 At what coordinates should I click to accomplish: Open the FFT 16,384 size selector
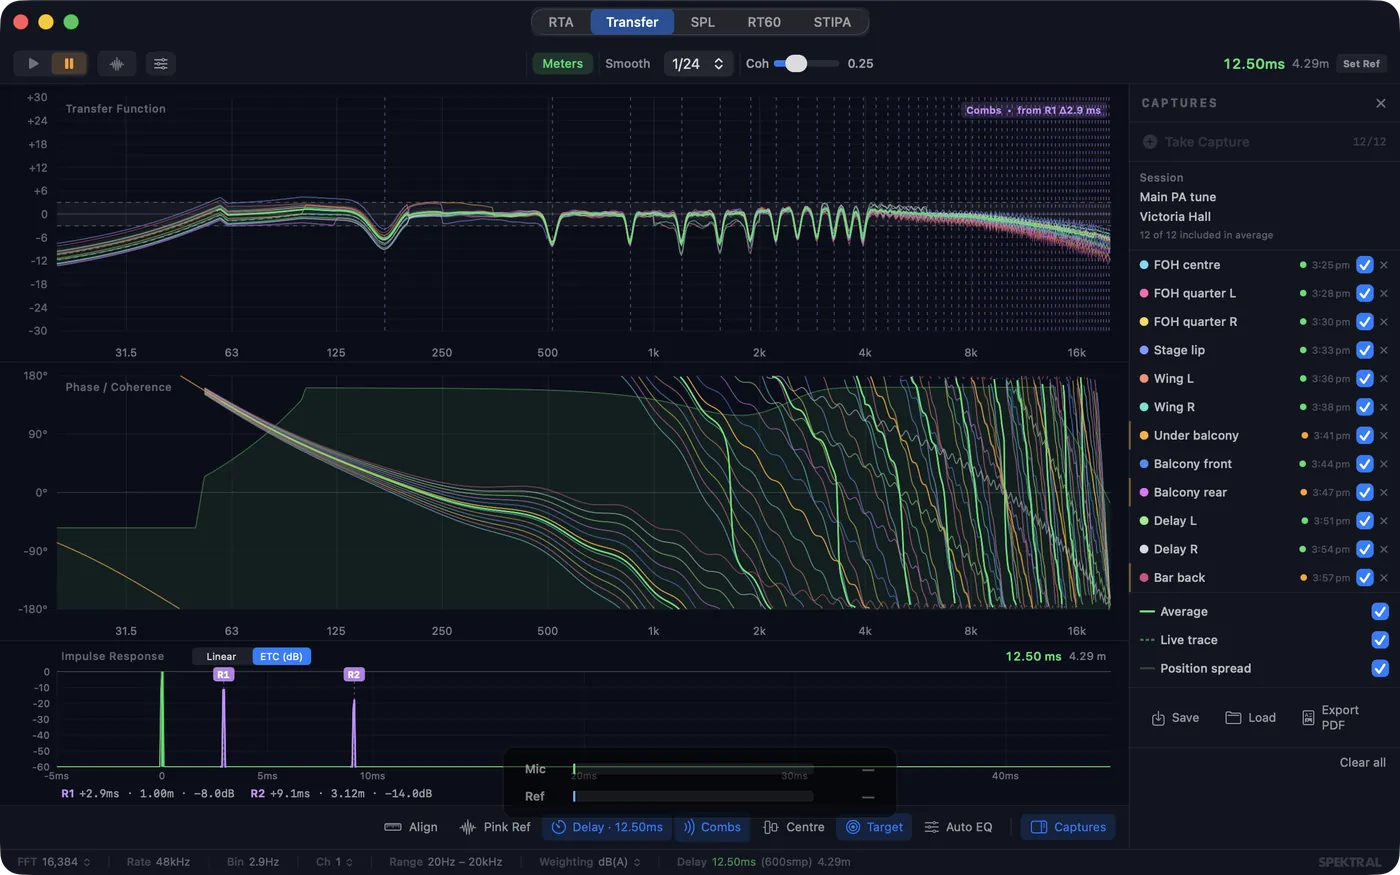click(x=54, y=861)
